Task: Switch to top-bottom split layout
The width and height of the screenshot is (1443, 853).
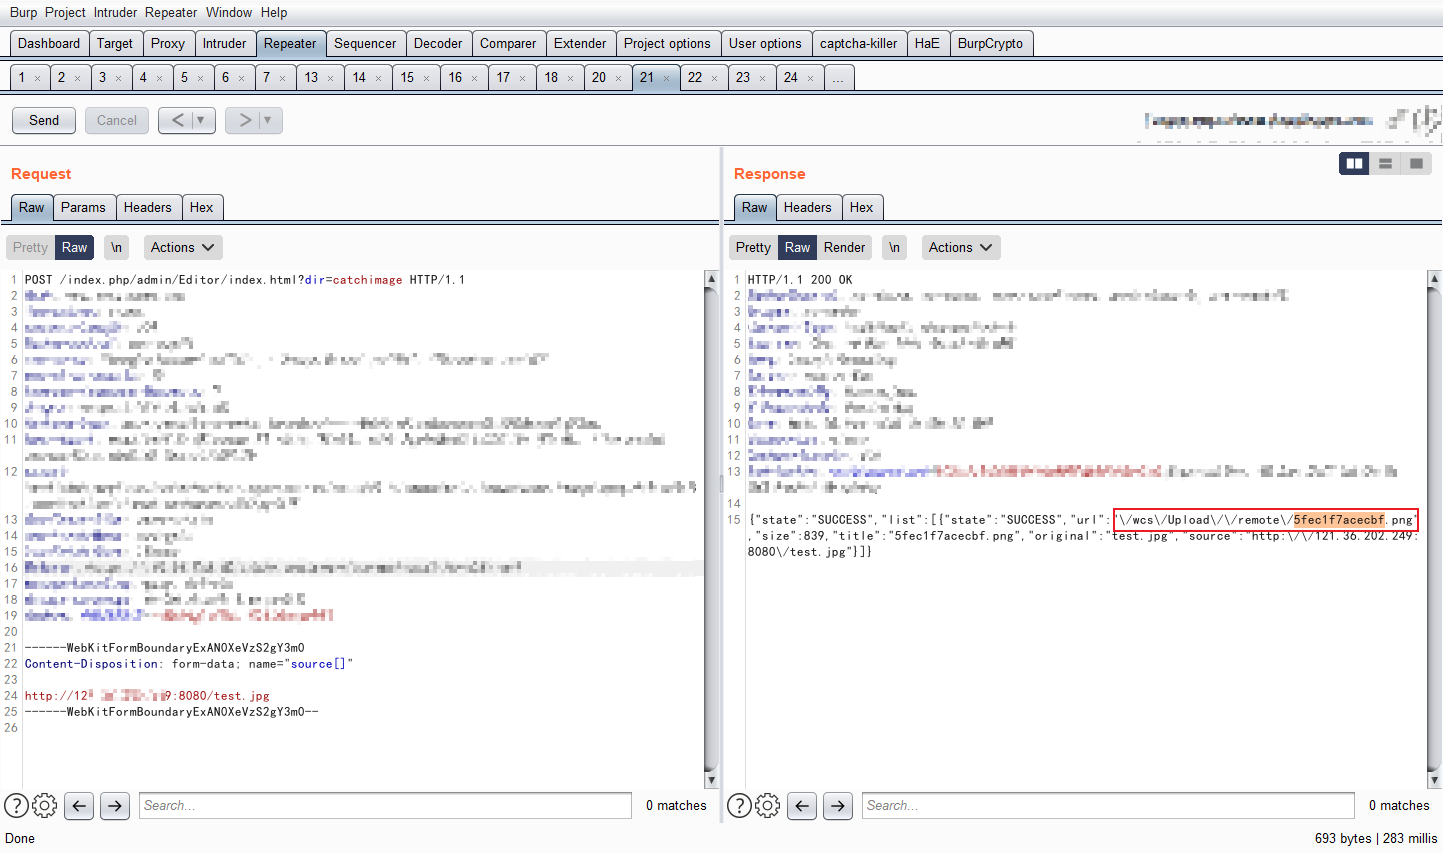Action: click(x=1386, y=163)
